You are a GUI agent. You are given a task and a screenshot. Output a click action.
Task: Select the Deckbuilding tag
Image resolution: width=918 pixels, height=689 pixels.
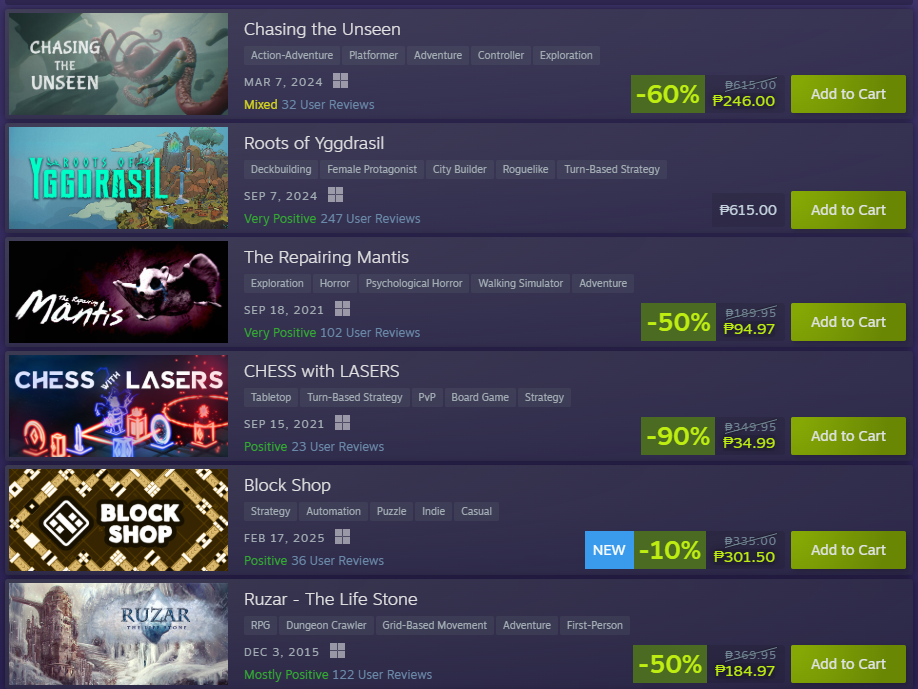281,169
